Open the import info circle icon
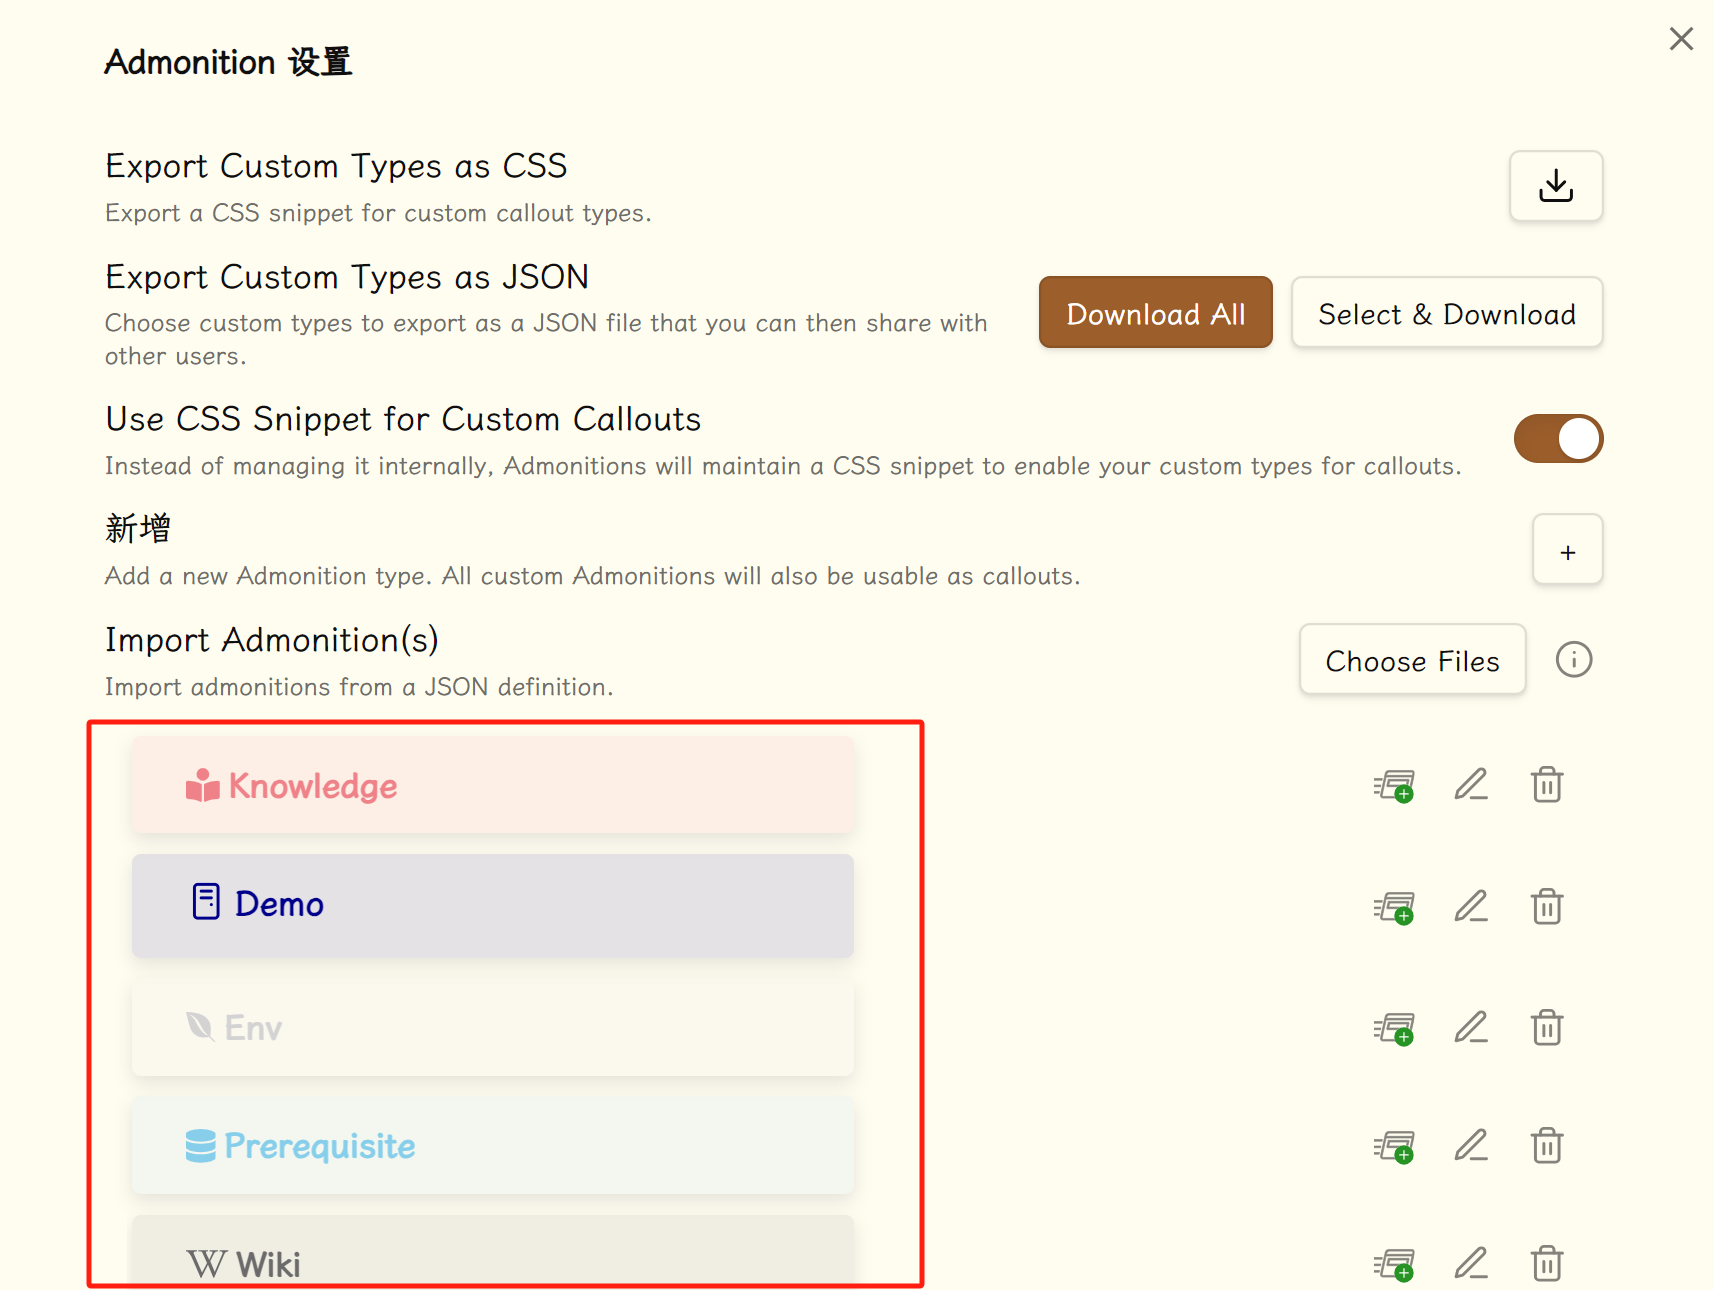 click(1573, 660)
